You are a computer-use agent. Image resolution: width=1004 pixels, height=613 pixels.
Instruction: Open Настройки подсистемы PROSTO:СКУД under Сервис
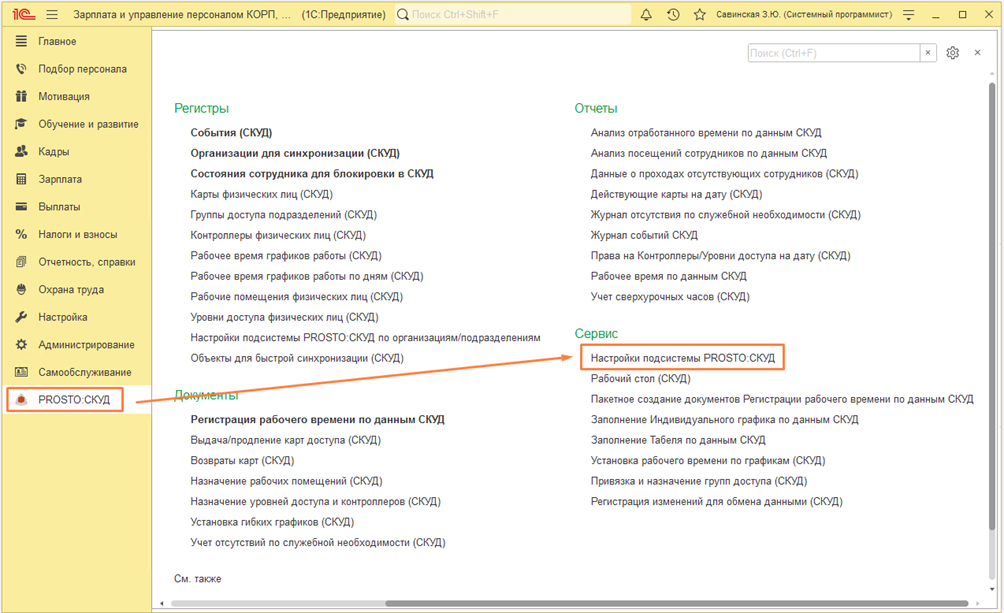pyautogui.click(x=682, y=358)
